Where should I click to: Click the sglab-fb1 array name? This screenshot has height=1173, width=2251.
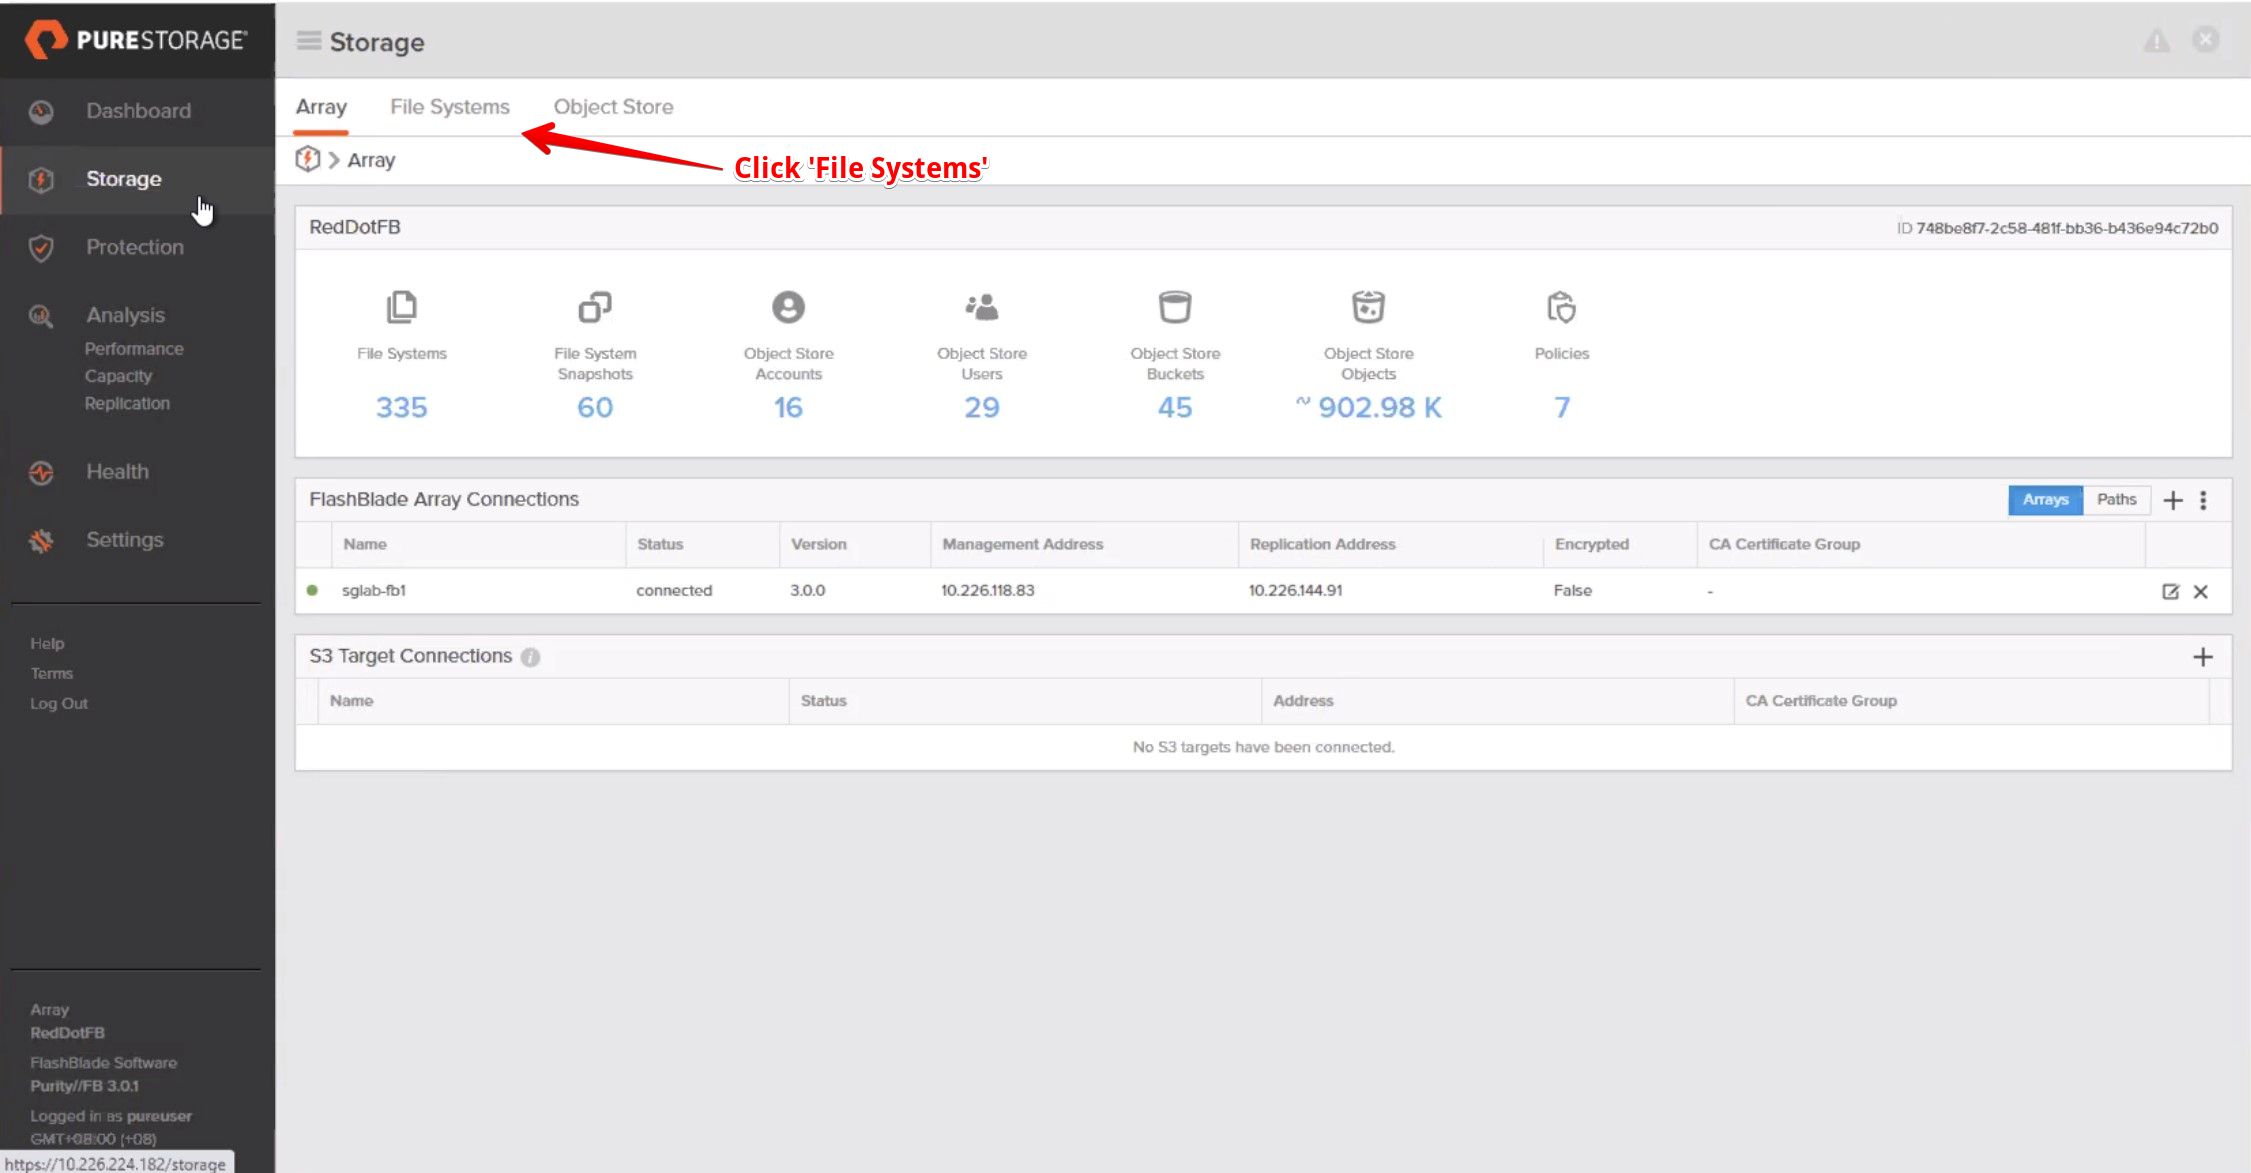pos(374,590)
